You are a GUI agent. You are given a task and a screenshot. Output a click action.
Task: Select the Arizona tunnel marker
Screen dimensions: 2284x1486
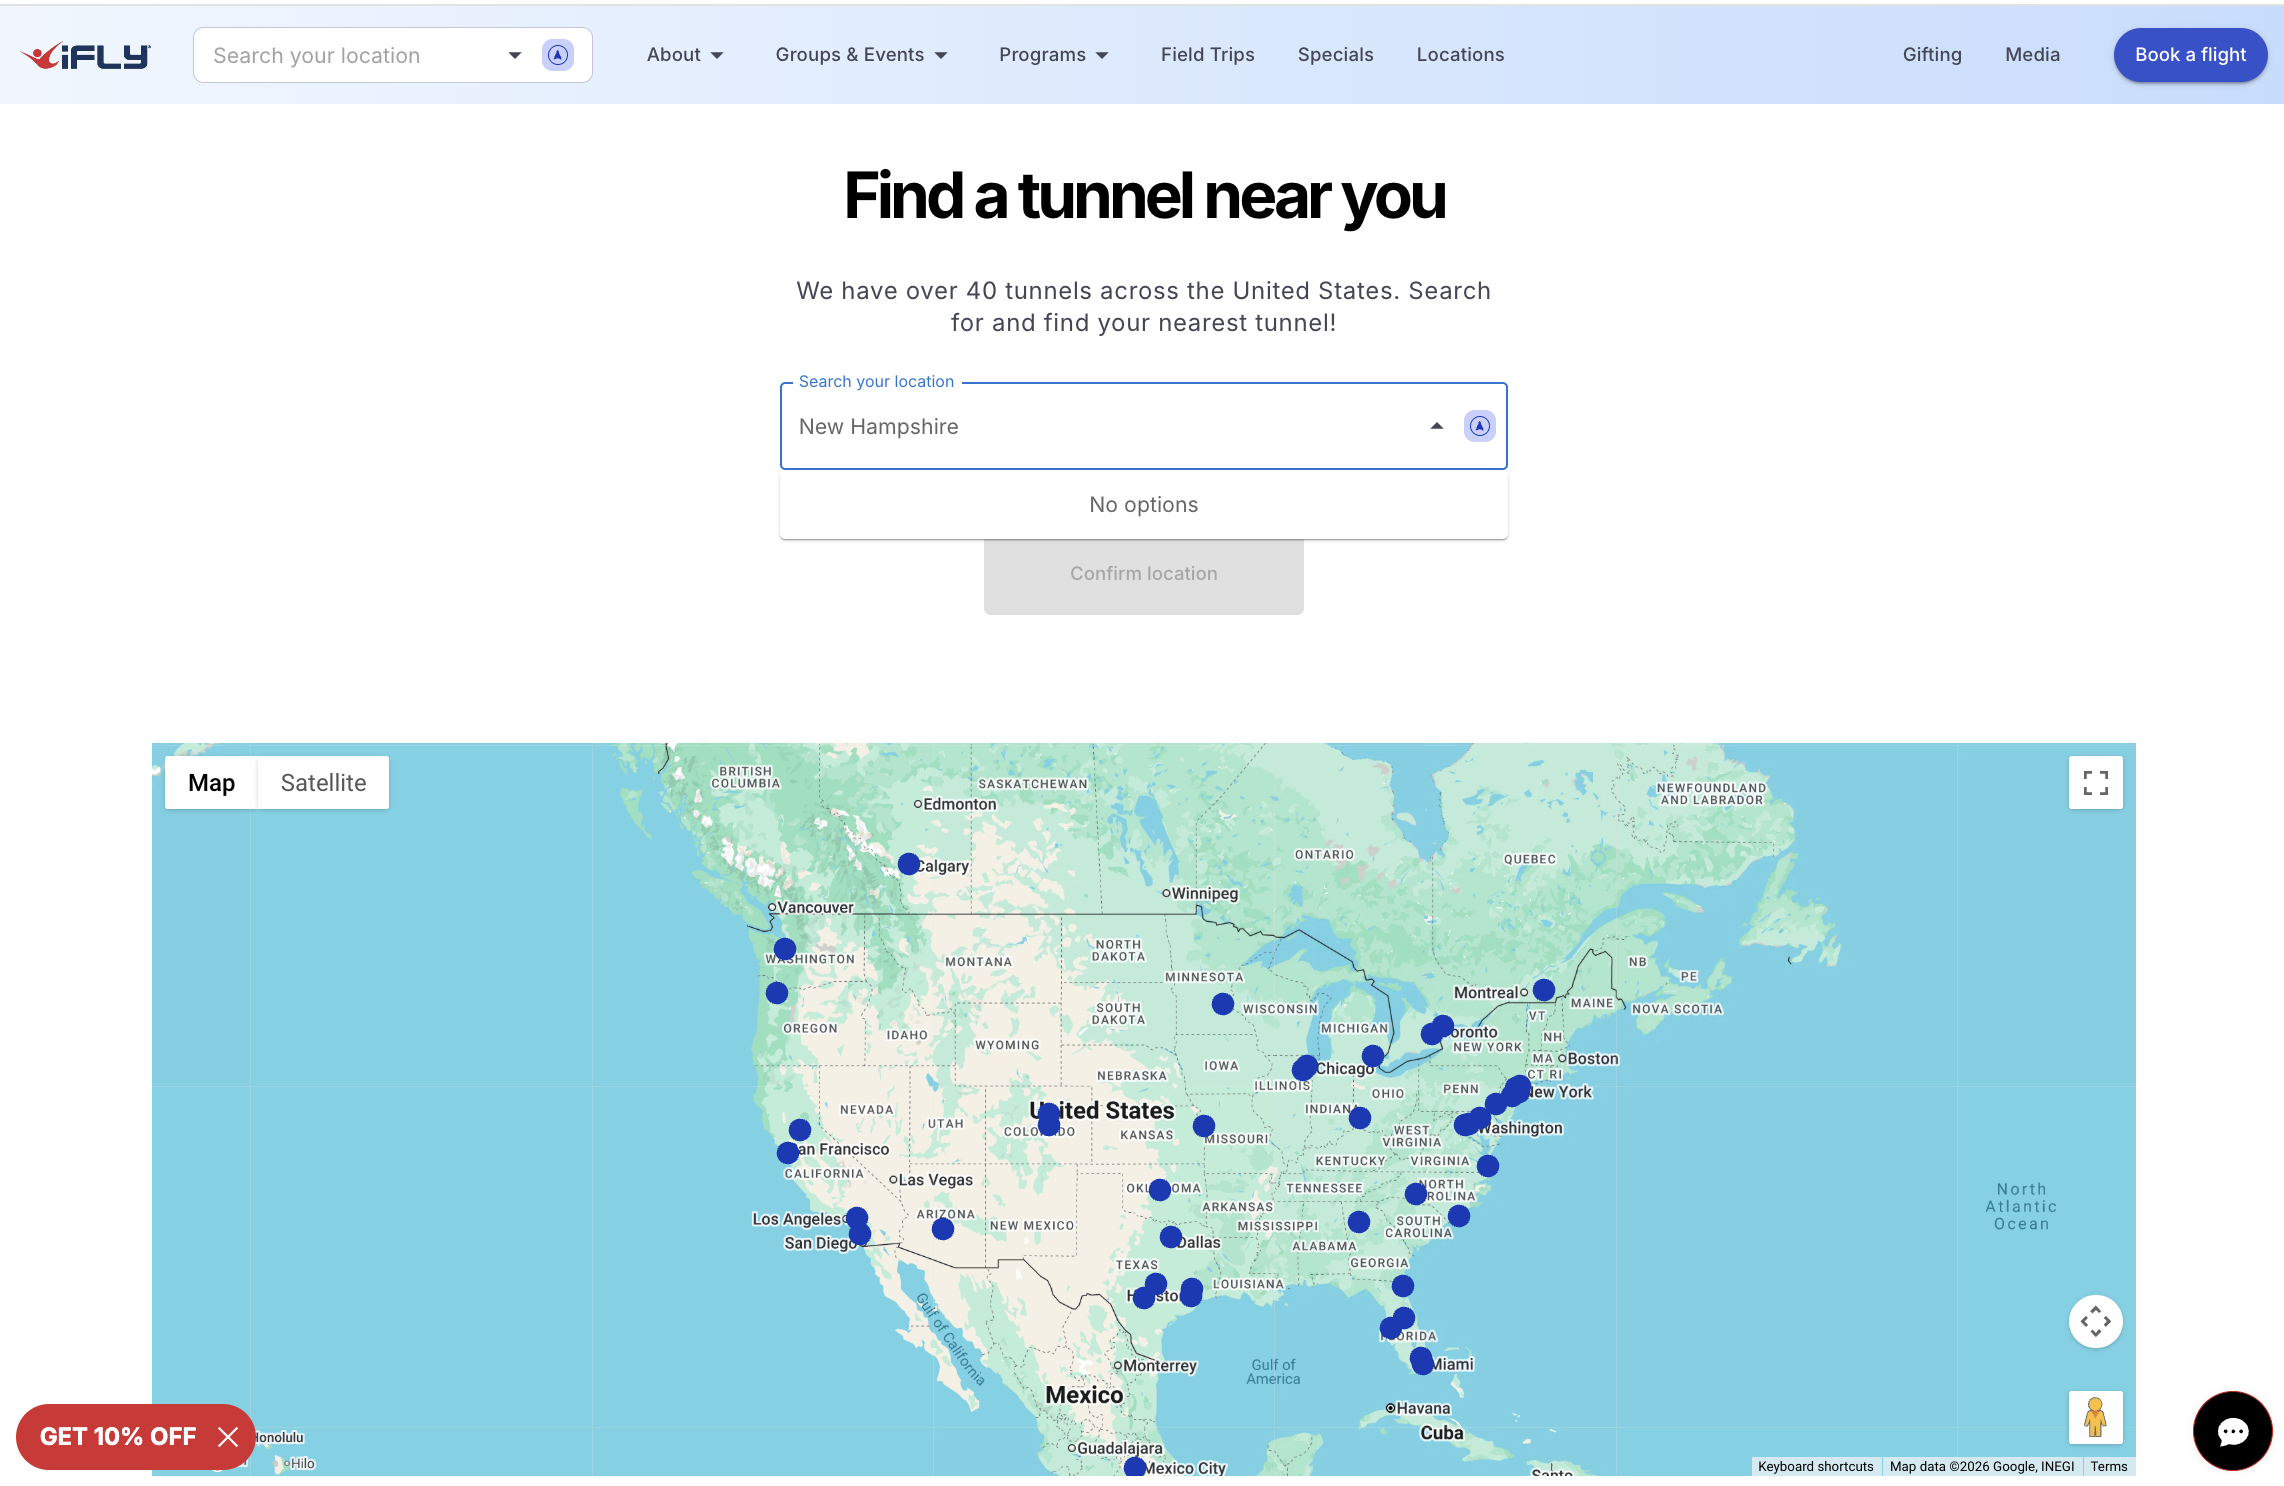coord(943,1229)
